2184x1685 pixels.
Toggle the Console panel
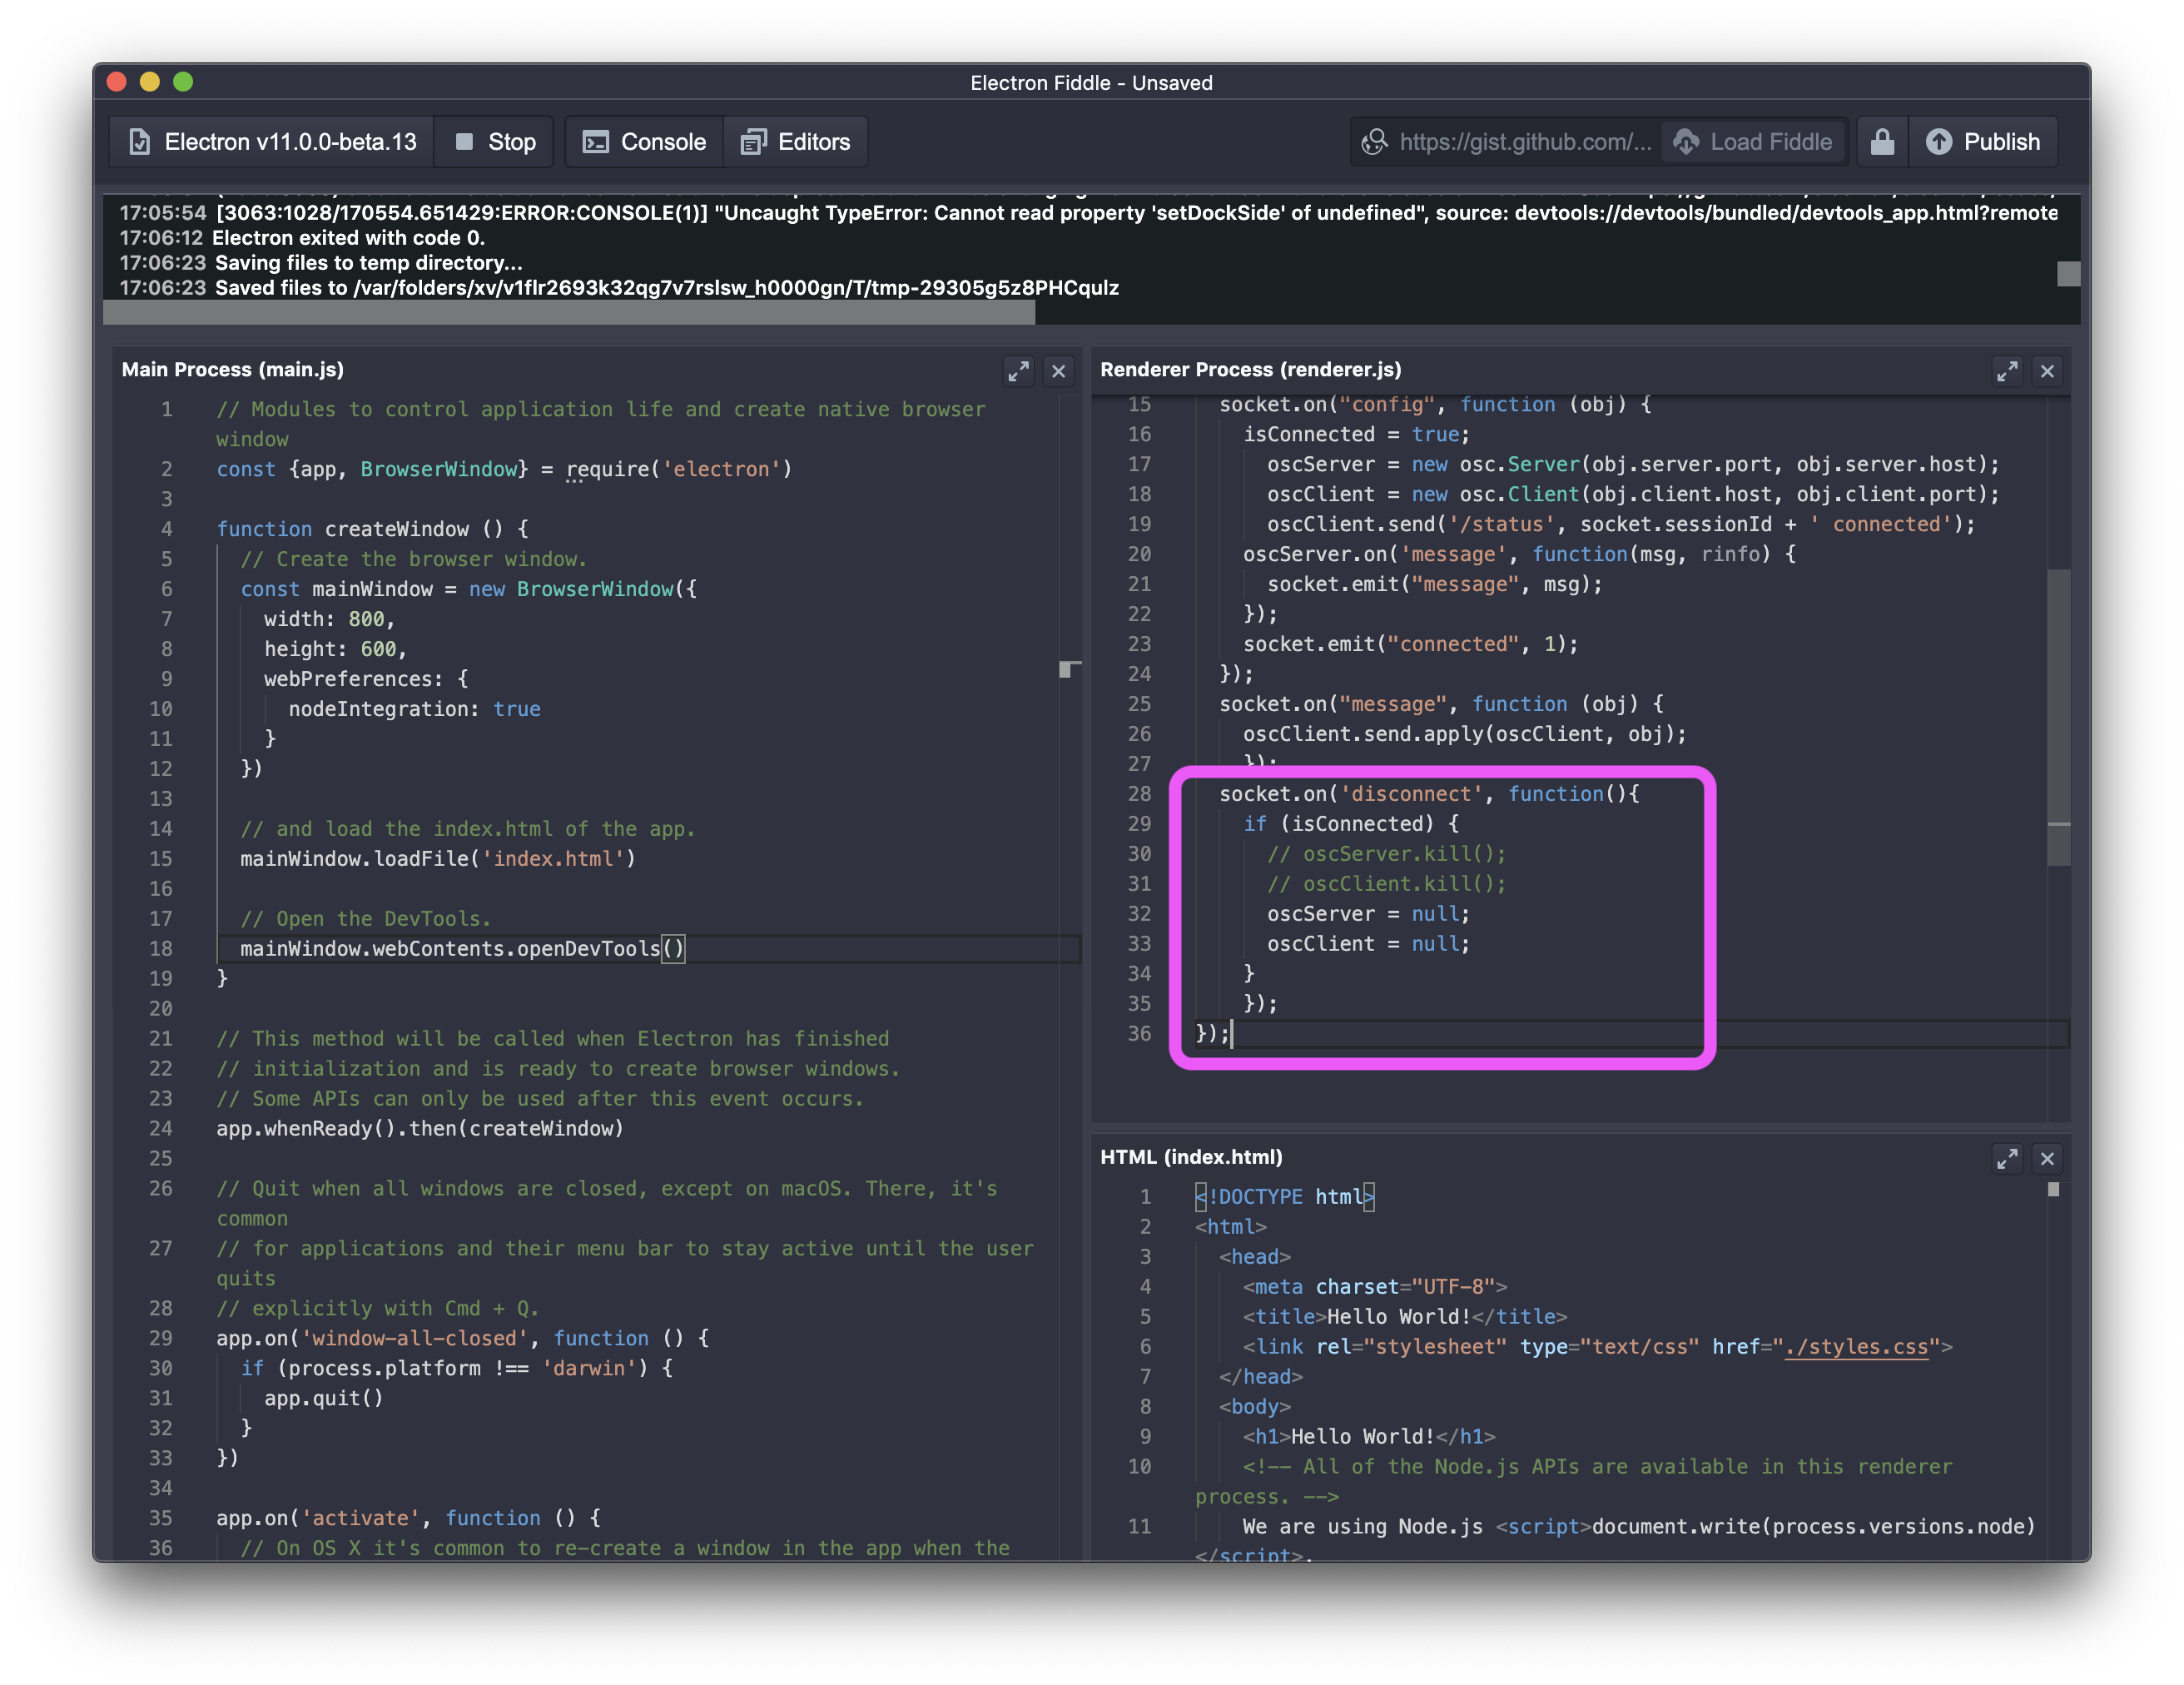[x=645, y=142]
